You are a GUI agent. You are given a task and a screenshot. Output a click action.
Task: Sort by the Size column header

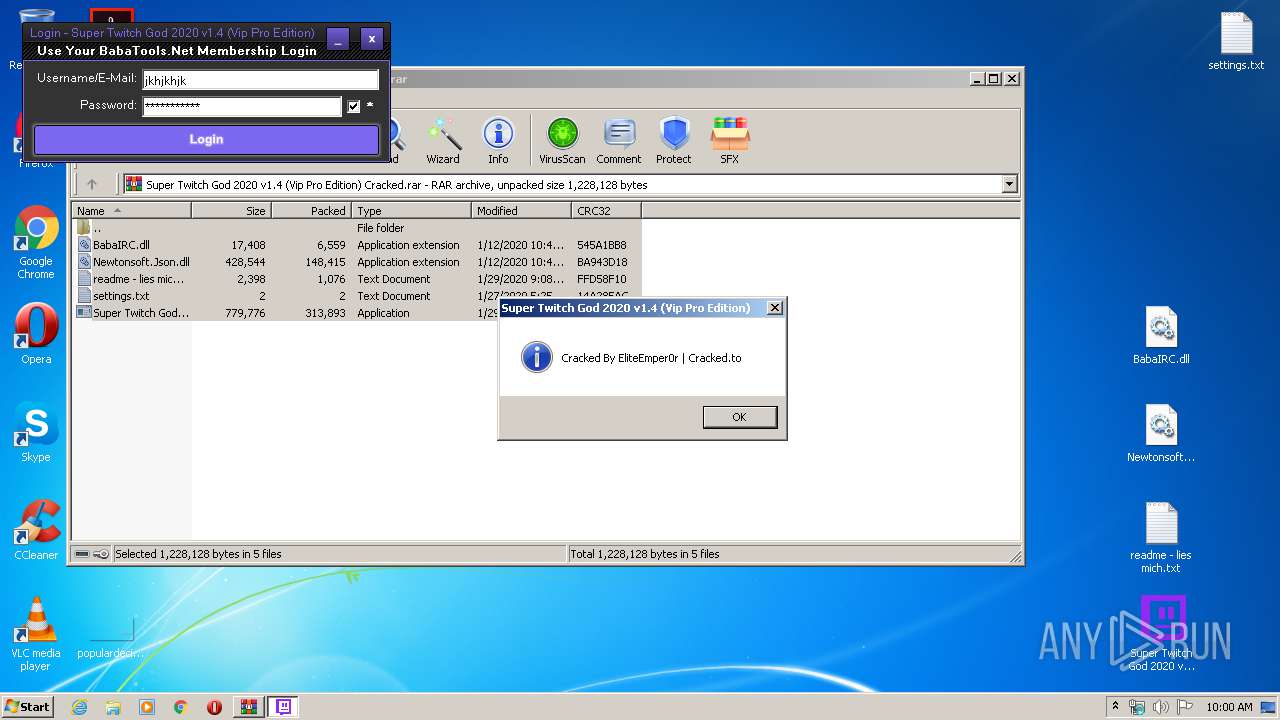(x=232, y=211)
